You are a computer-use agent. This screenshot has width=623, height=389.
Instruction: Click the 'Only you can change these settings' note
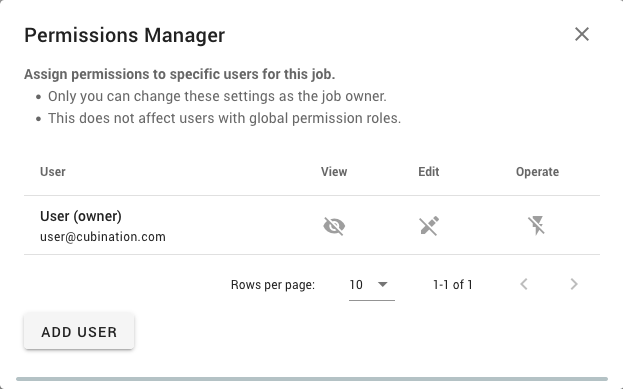coord(217,96)
